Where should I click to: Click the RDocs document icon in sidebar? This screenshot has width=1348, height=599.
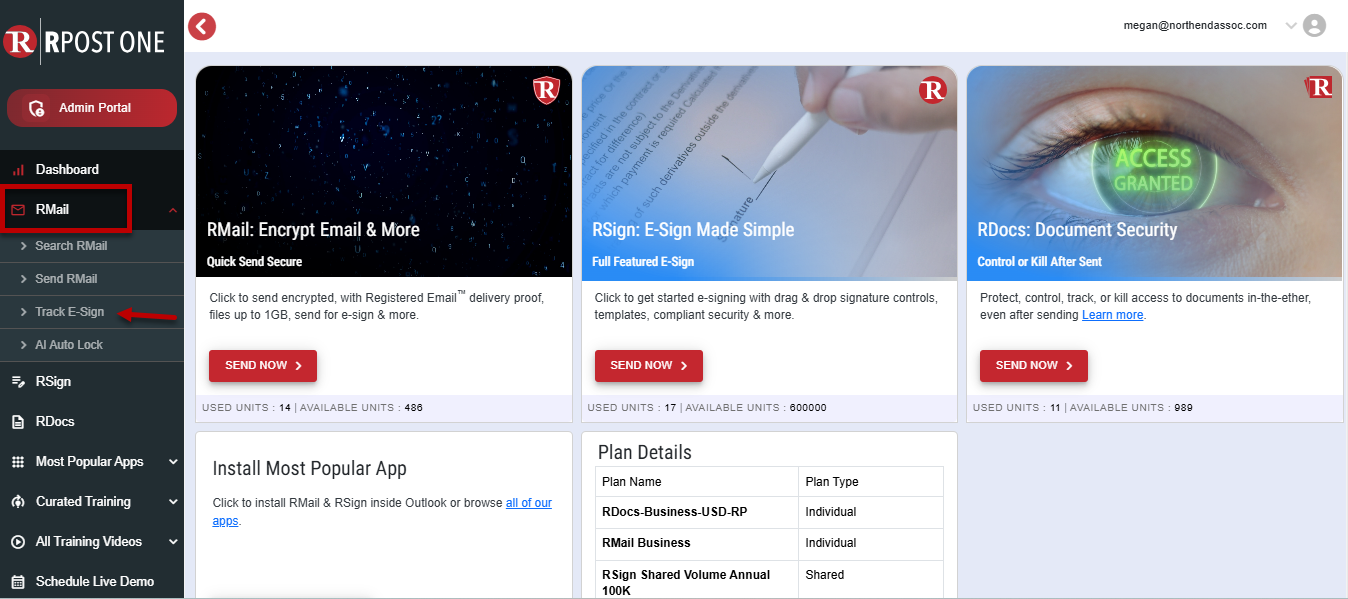(x=18, y=422)
